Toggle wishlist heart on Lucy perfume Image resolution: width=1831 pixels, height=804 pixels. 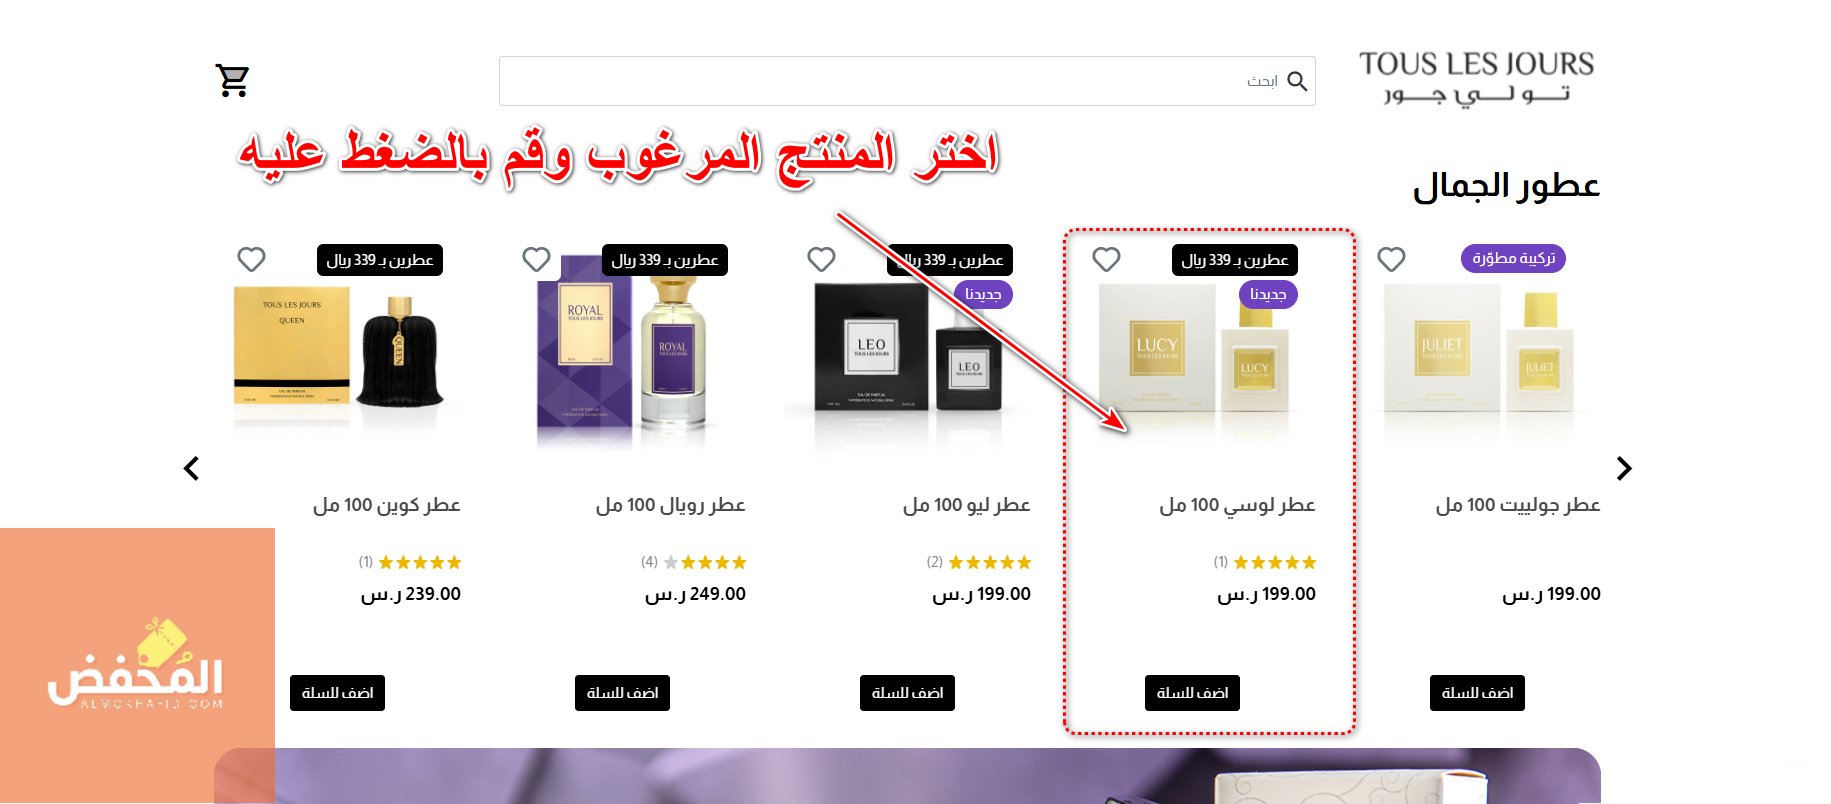[1106, 260]
